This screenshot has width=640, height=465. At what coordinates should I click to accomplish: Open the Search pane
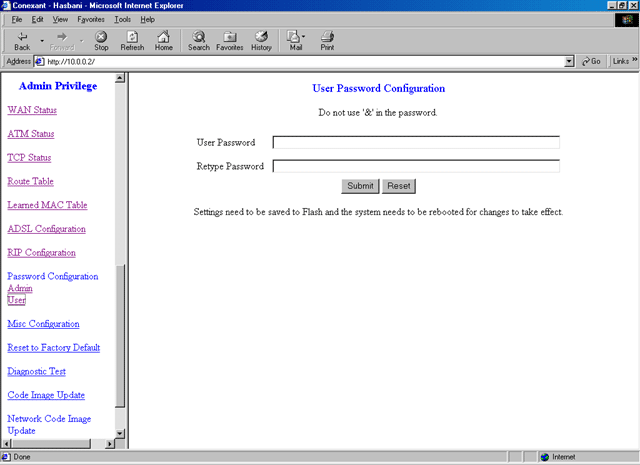[199, 41]
